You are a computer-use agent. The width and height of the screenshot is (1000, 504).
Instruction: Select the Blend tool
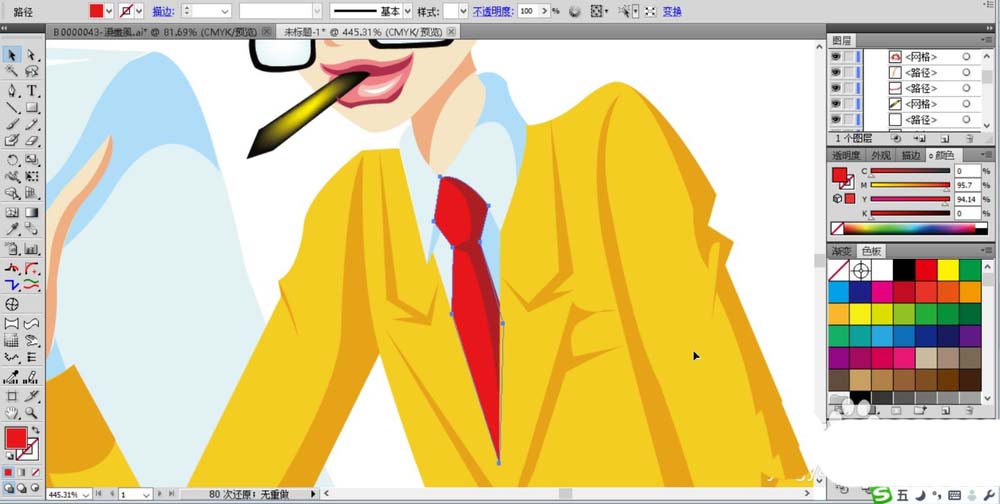point(31,229)
